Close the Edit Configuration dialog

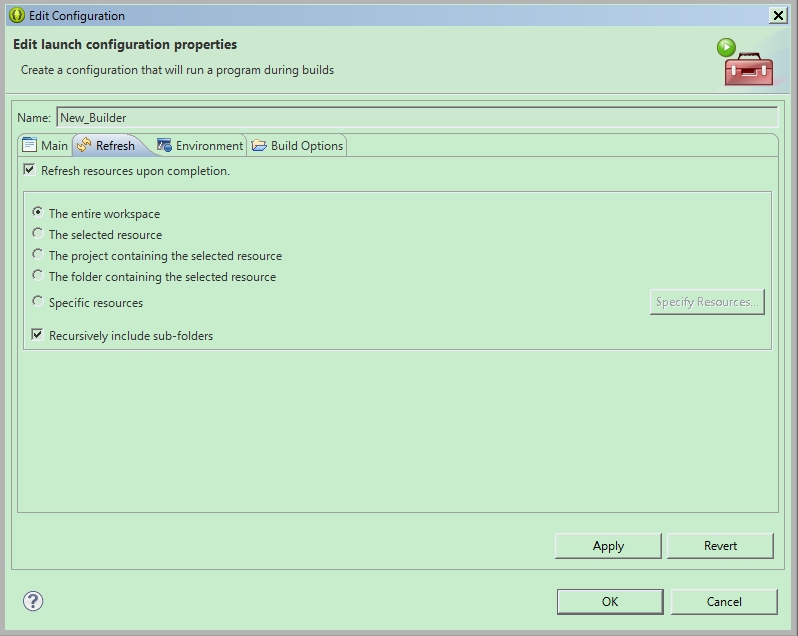(x=778, y=16)
